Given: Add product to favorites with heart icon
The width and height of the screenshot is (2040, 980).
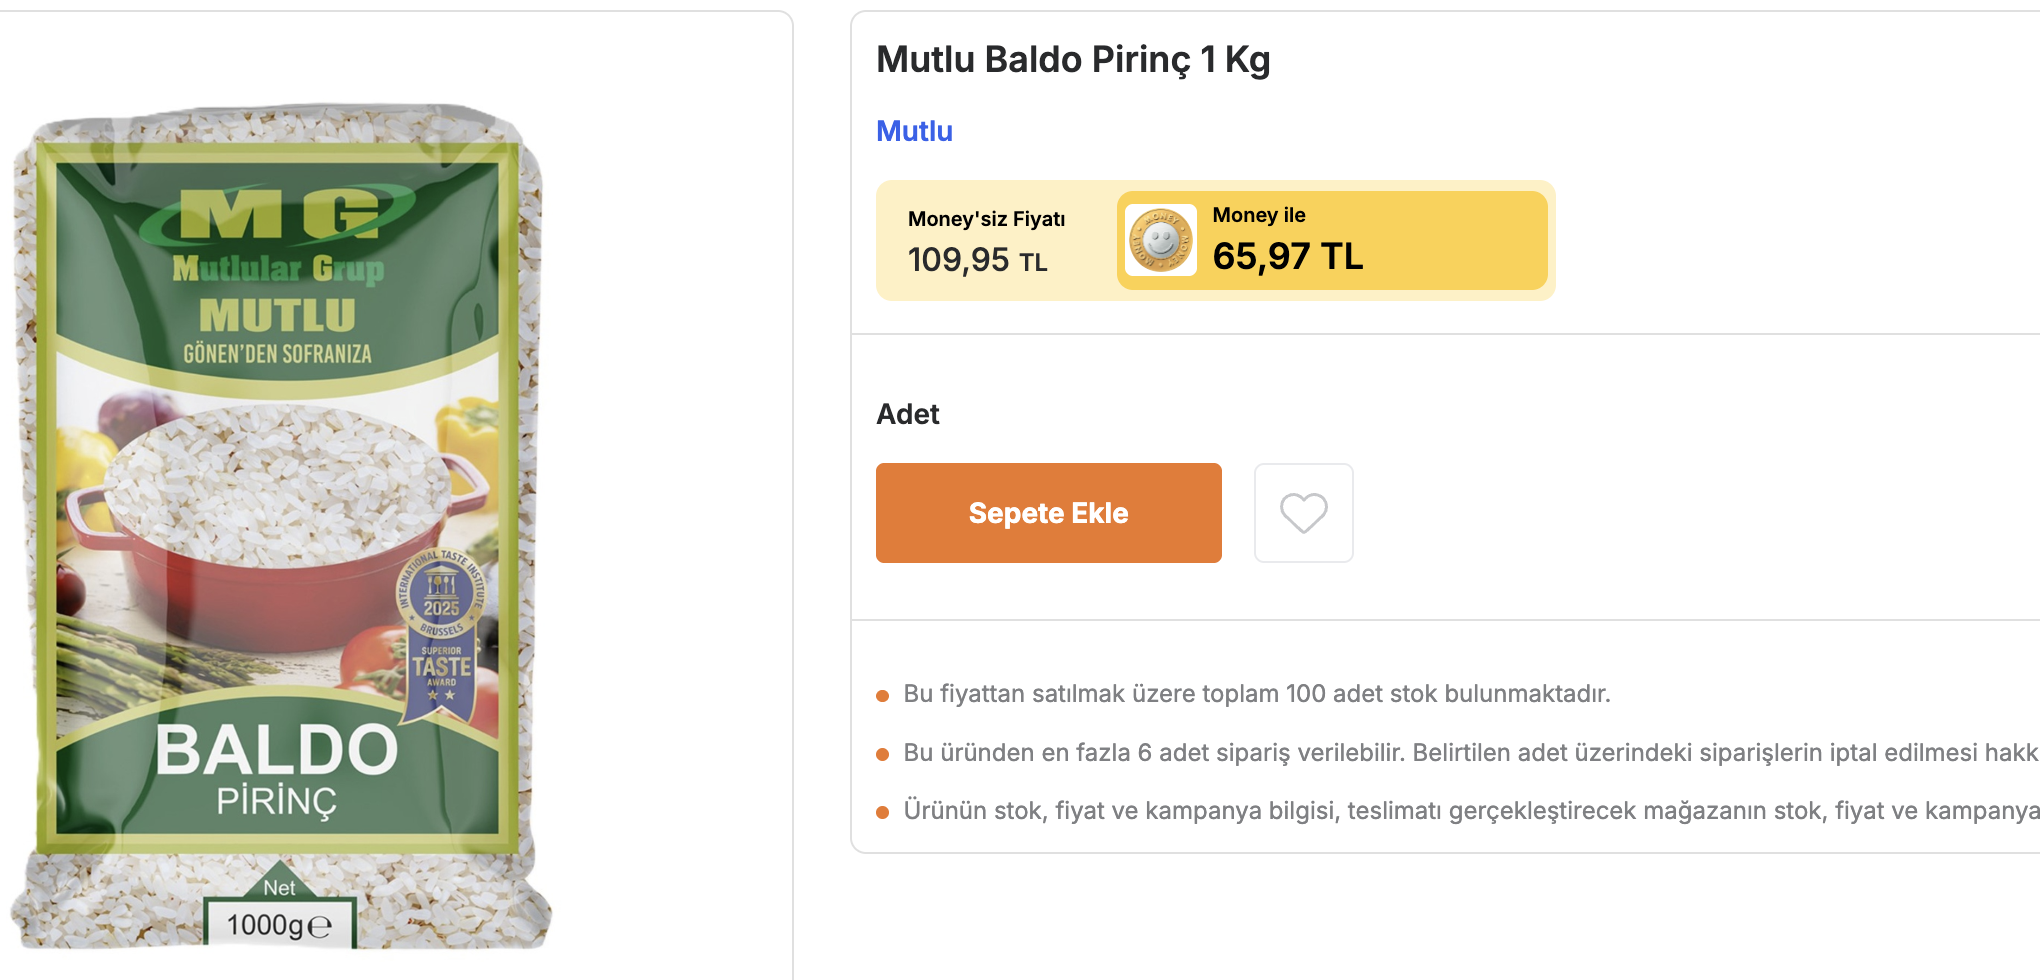Looking at the screenshot, I should pos(1303,513).
